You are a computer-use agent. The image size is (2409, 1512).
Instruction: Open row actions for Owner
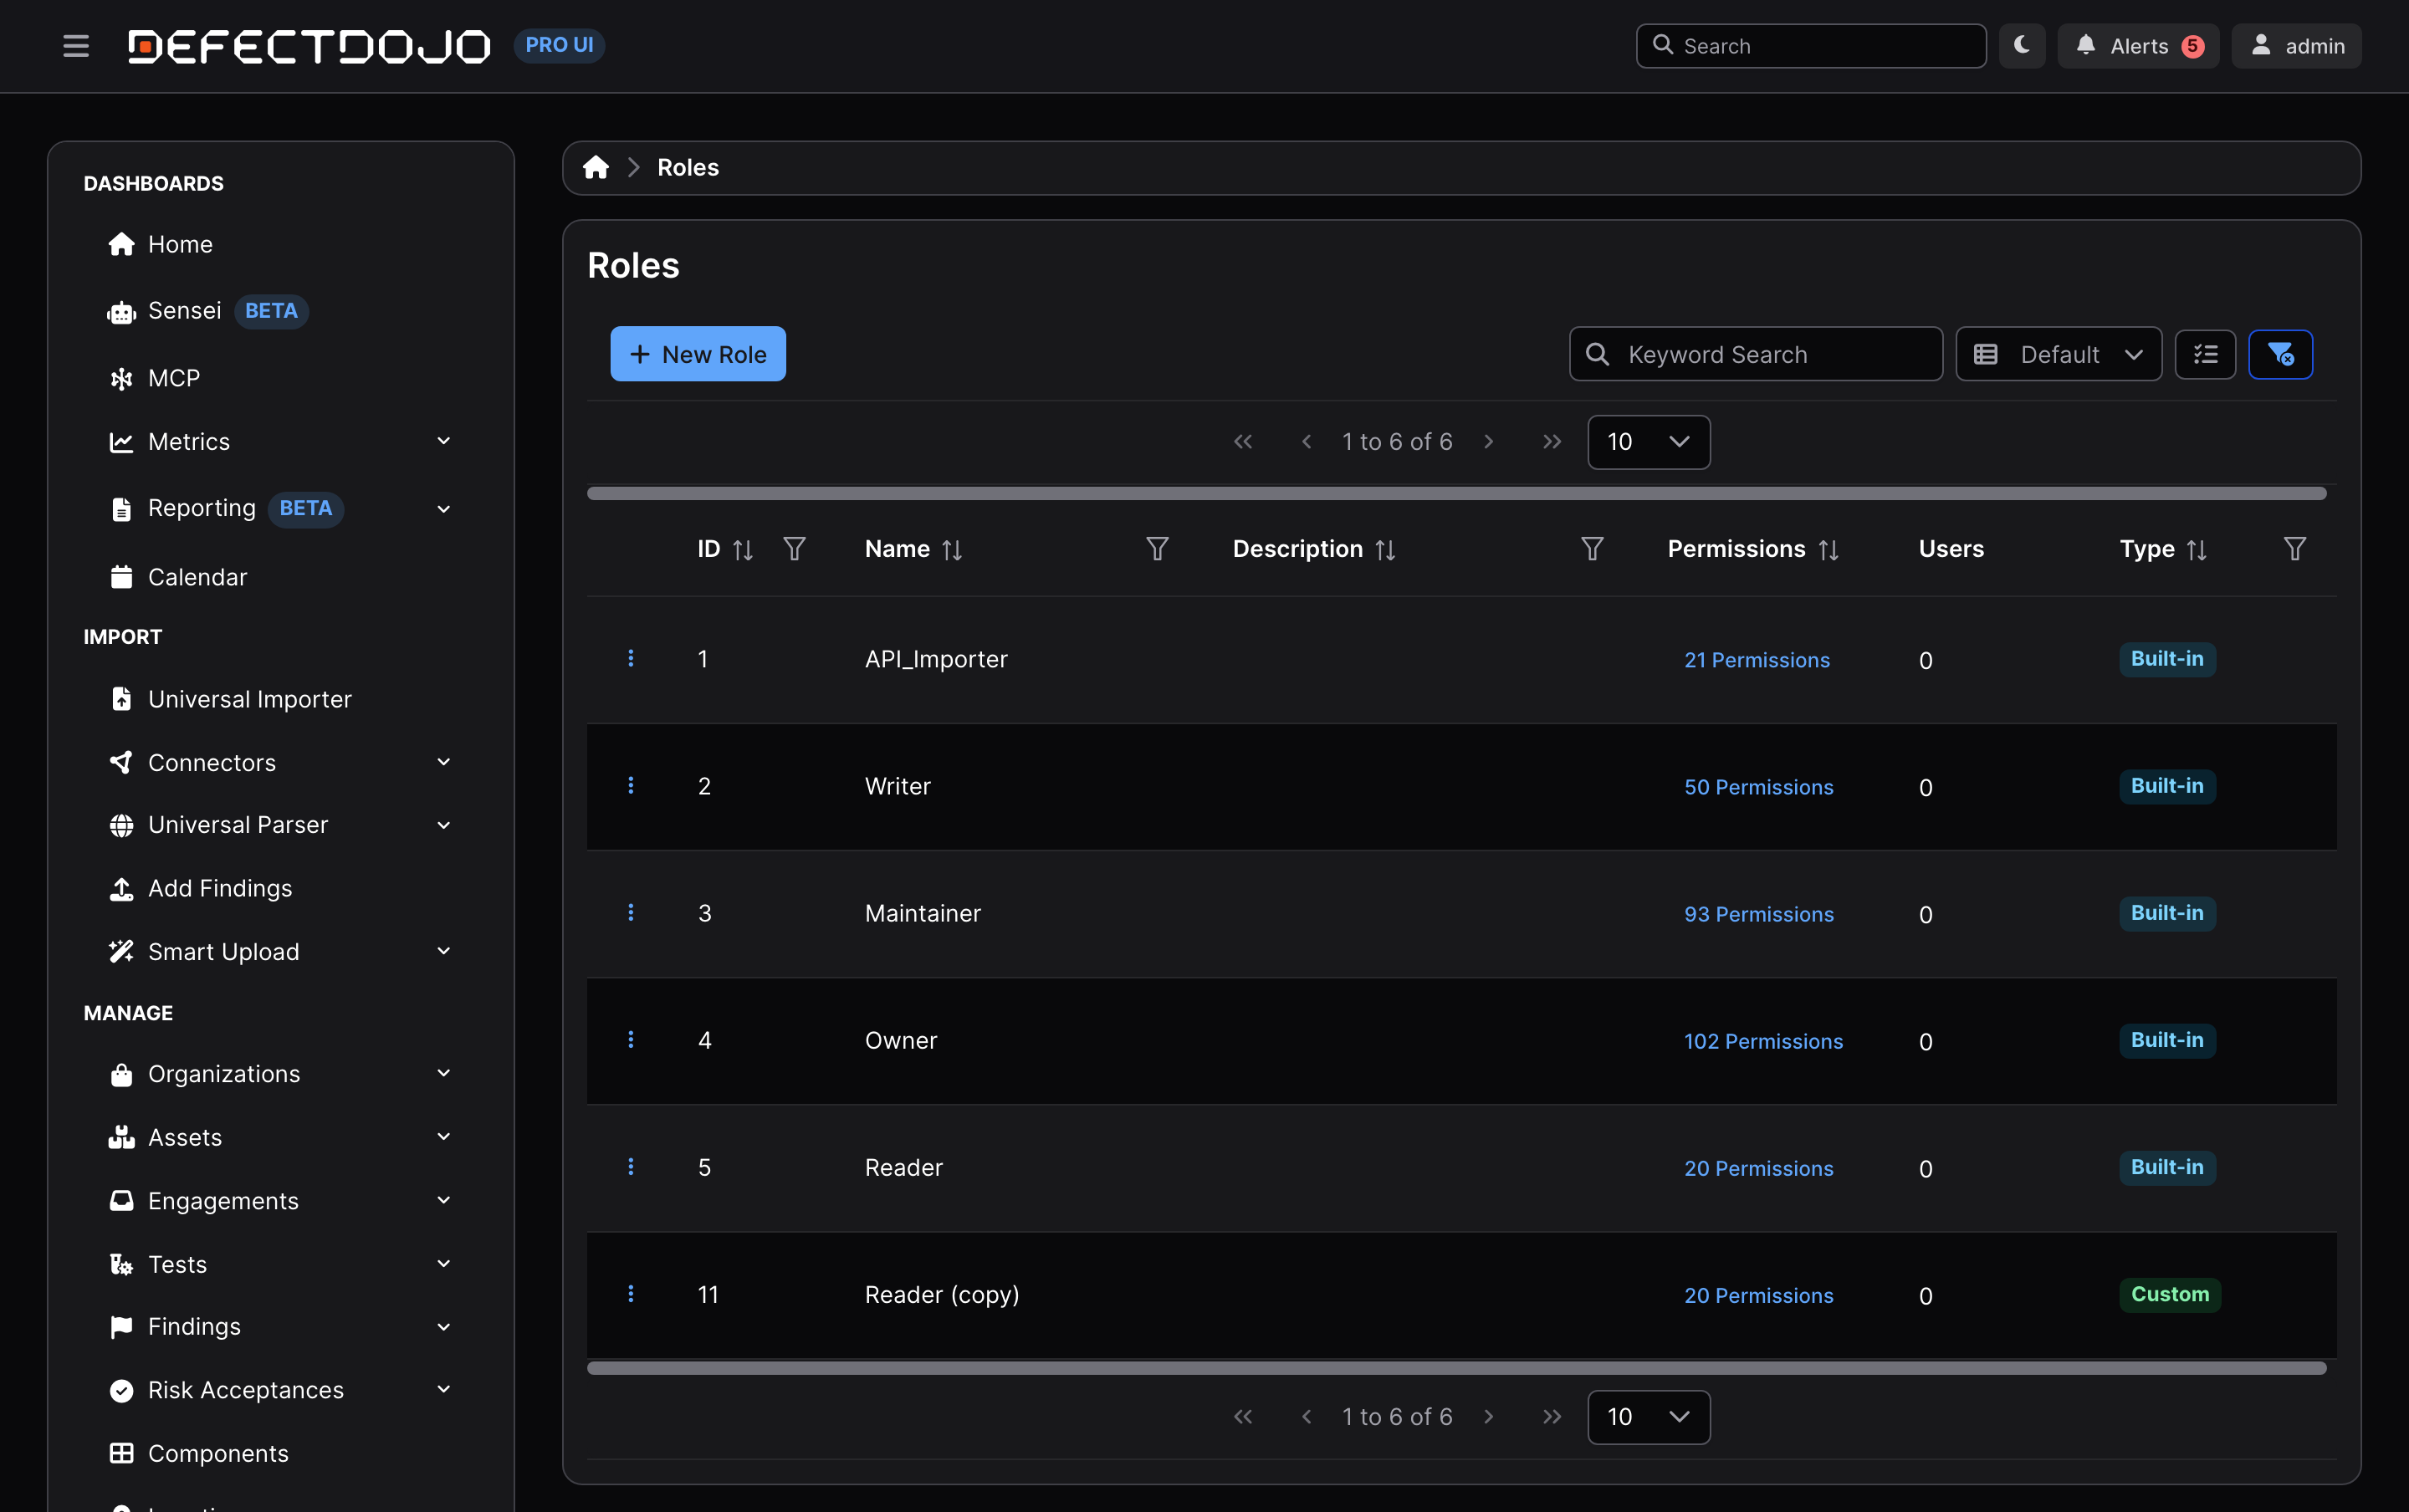click(631, 1040)
